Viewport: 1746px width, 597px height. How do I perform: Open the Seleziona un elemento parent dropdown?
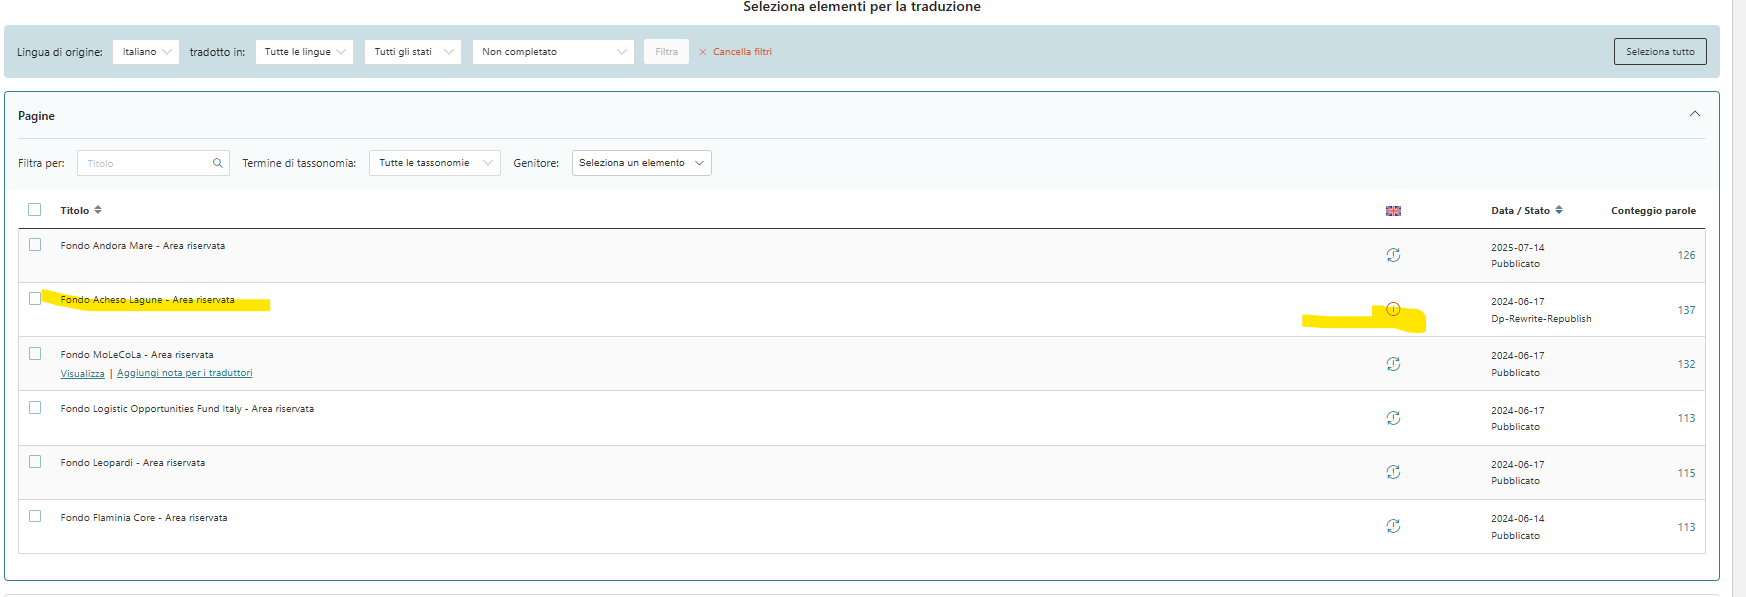point(642,163)
